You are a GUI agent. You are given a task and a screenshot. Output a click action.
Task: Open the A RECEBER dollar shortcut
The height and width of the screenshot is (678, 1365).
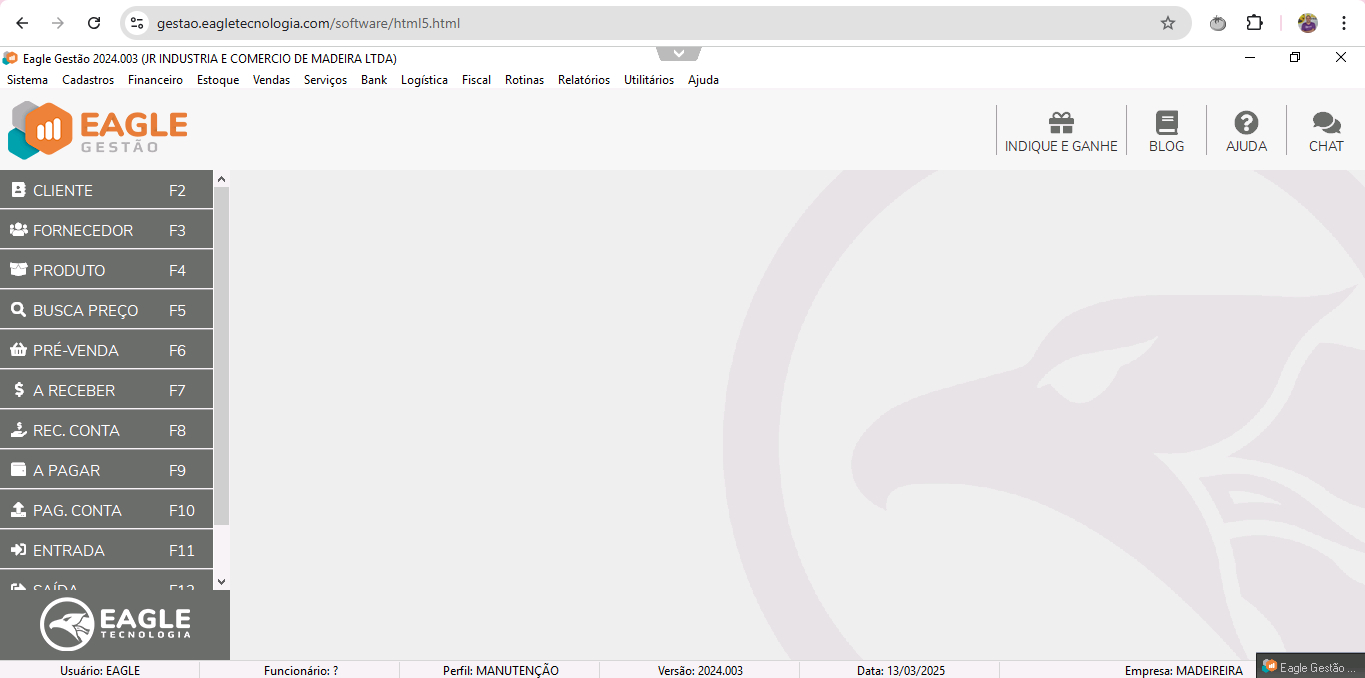tap(106, 390)
